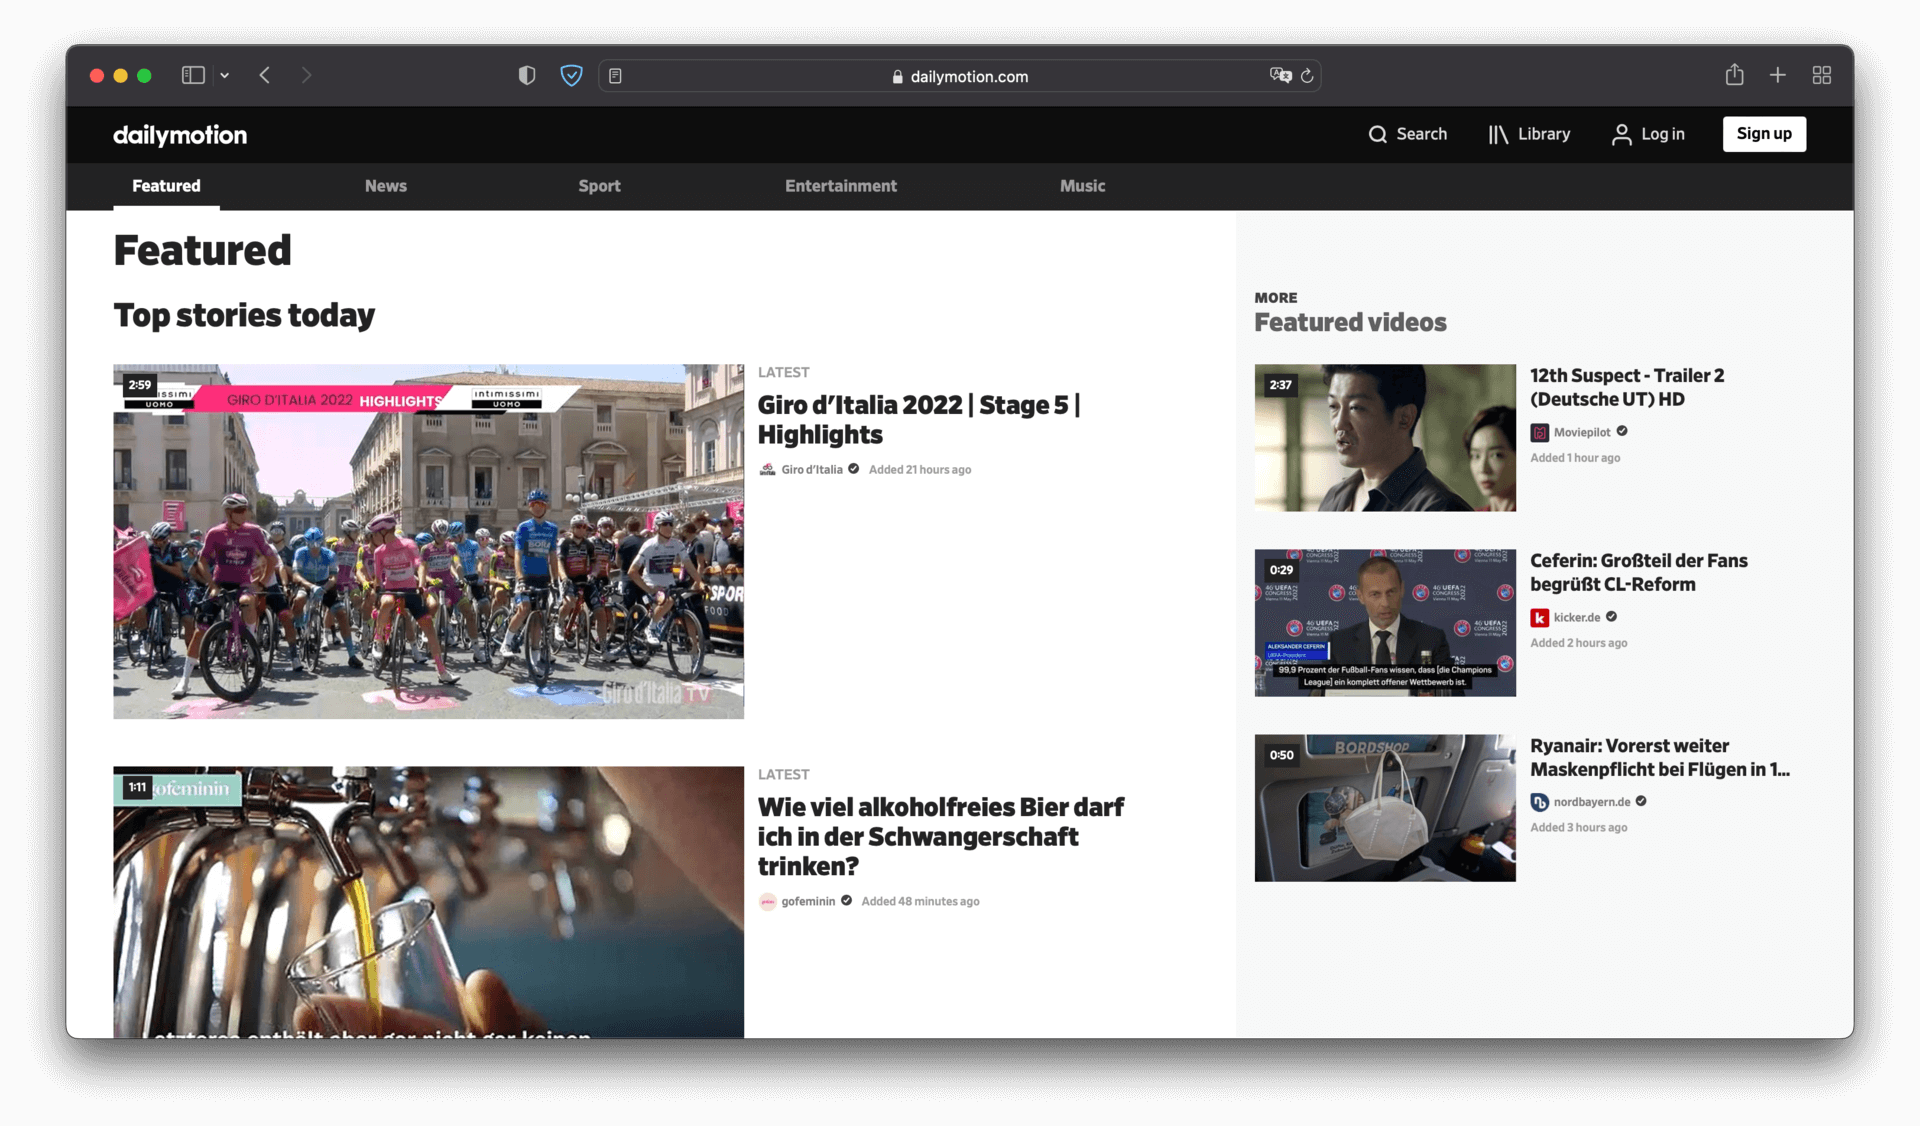Click the Sign up button

(1764, 134)
